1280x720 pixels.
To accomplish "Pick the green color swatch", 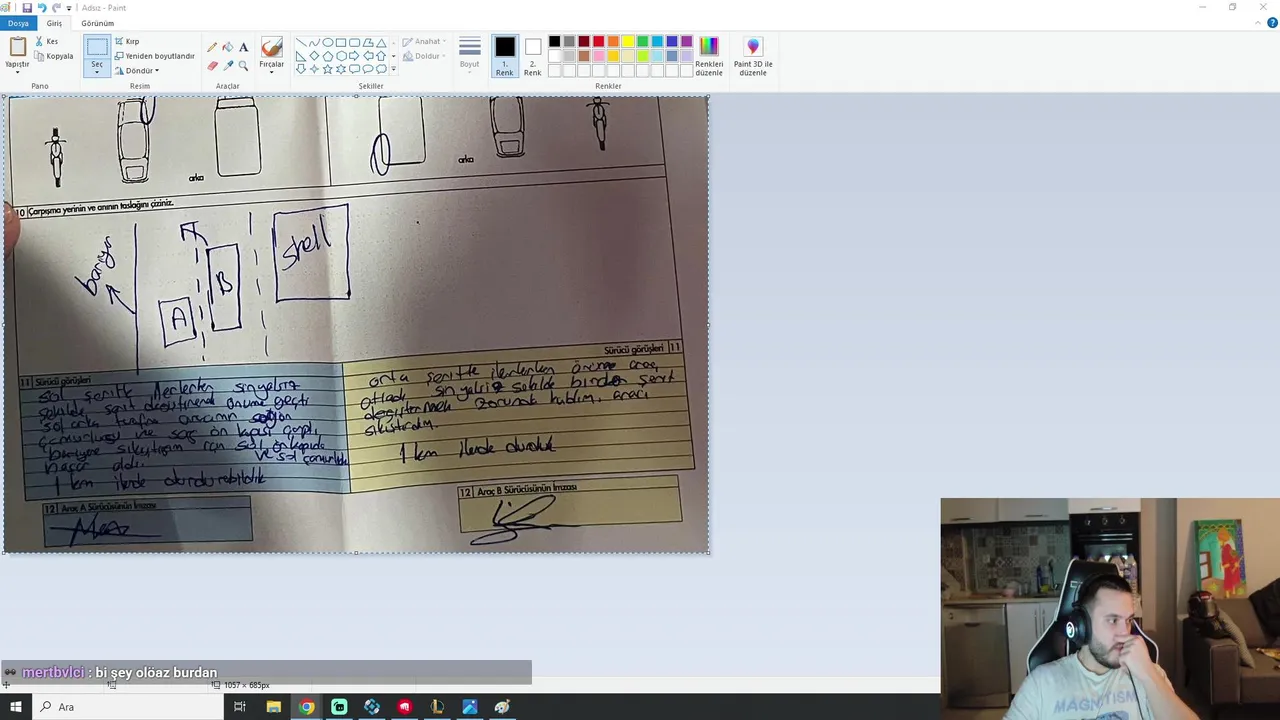I will click(642, 41).
